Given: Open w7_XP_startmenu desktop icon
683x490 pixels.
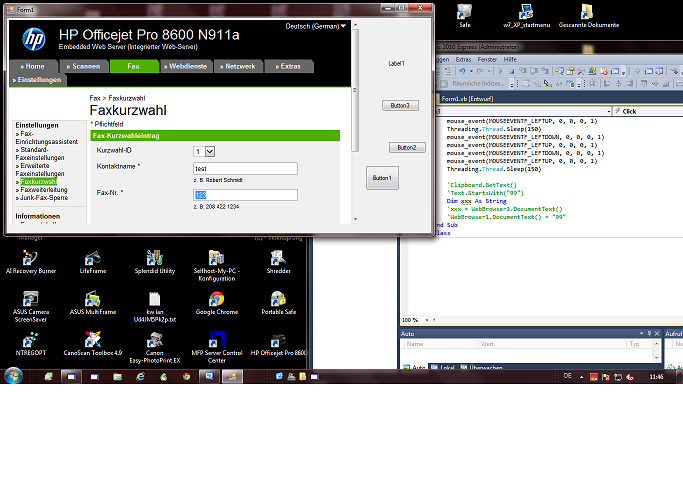Looking at the screenshot, I should pyautogui.click(x=527, y=16).
